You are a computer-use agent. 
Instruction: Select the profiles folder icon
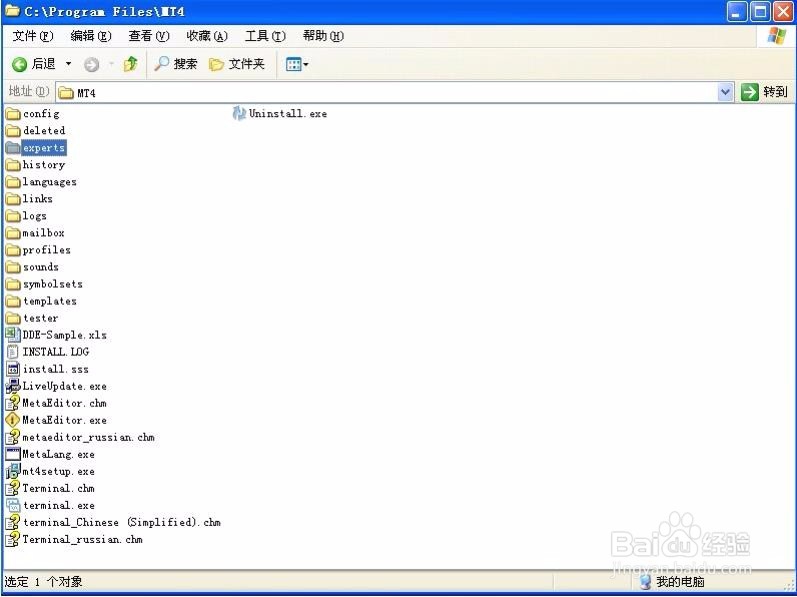click(x=13, y=250)
